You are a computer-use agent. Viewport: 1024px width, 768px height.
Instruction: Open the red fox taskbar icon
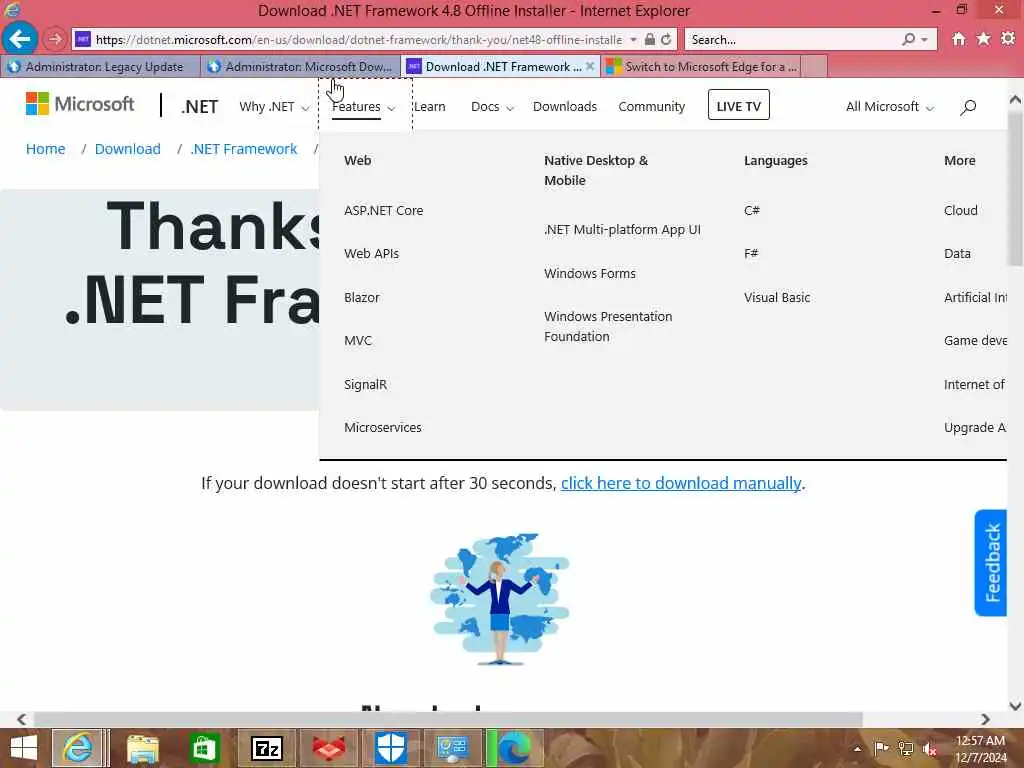click(x=329, y=748)
